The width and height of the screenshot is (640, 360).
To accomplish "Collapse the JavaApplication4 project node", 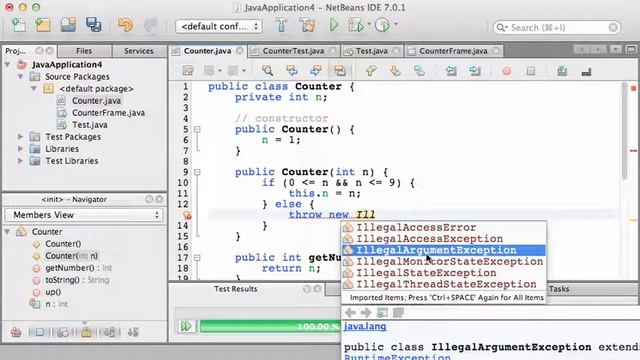I will tap(8, 64).
